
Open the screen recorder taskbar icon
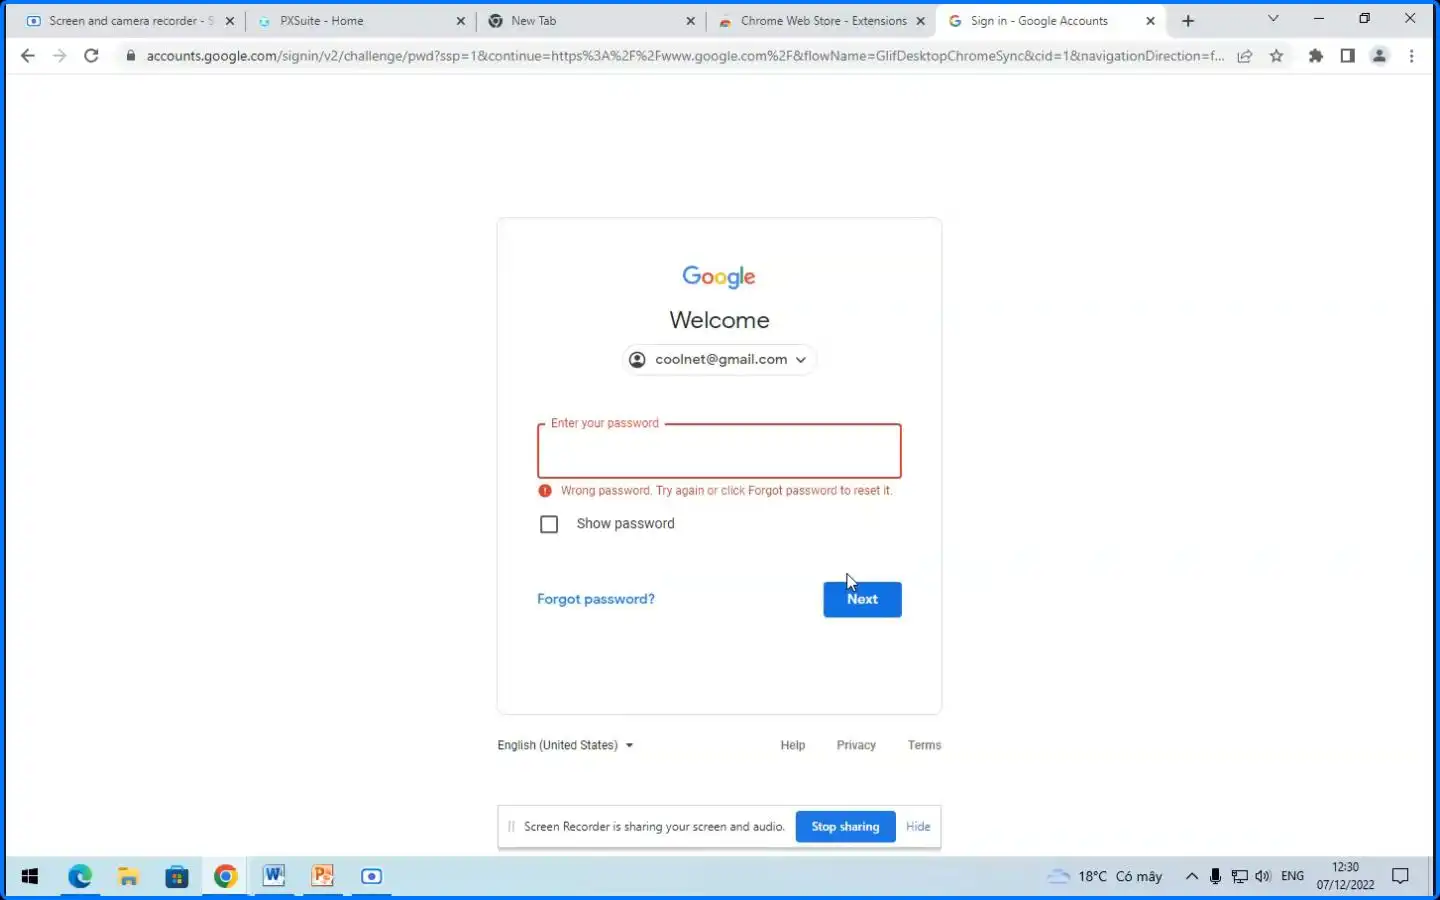(x=371, y=877)
